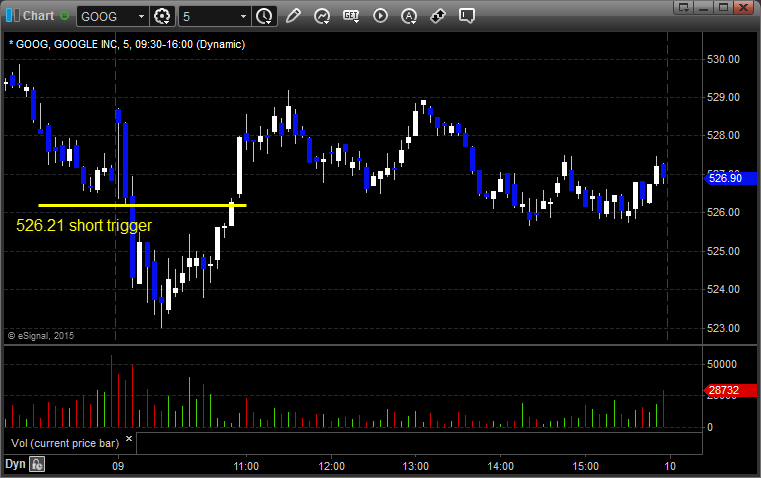Open the chart comment bubble icon
This screenshot has width=761, height=478.
pos(466,16)
